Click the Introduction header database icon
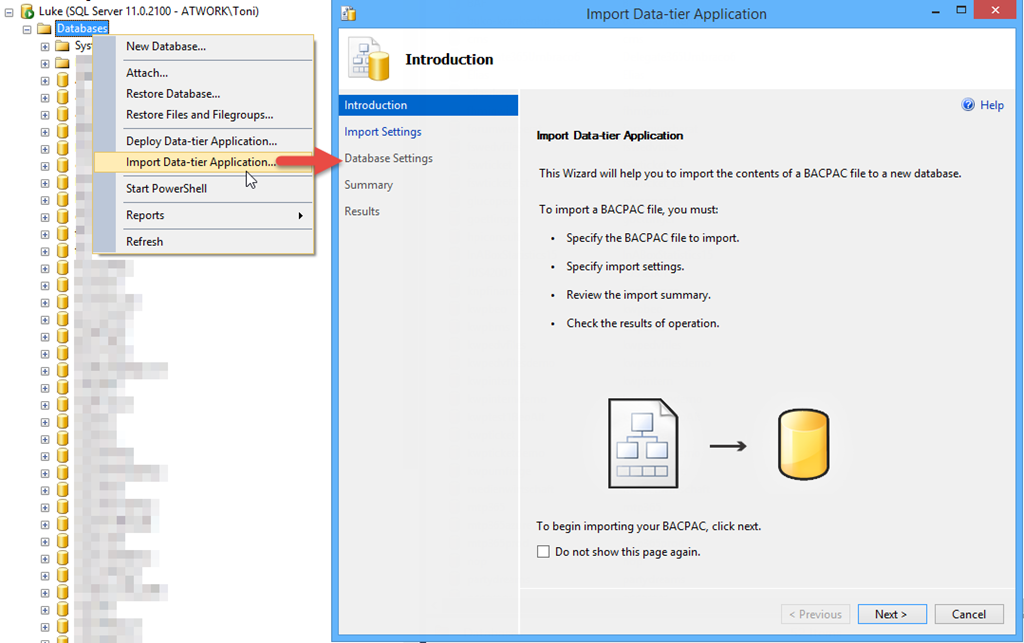The width and height of the screenshot is (1024, 643). [x=369, y=60]
